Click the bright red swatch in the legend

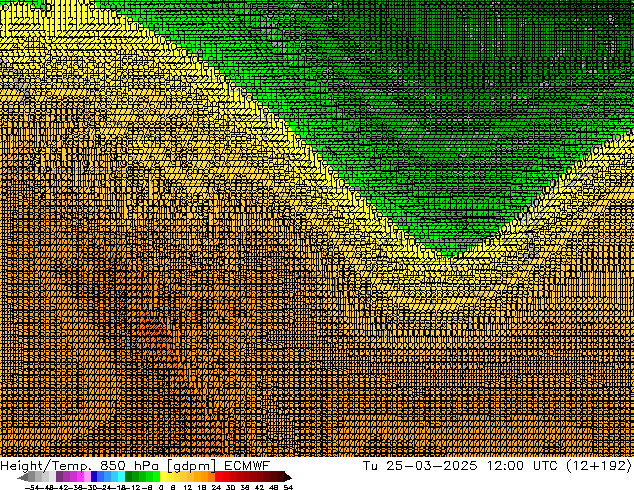tap(218, 477)
